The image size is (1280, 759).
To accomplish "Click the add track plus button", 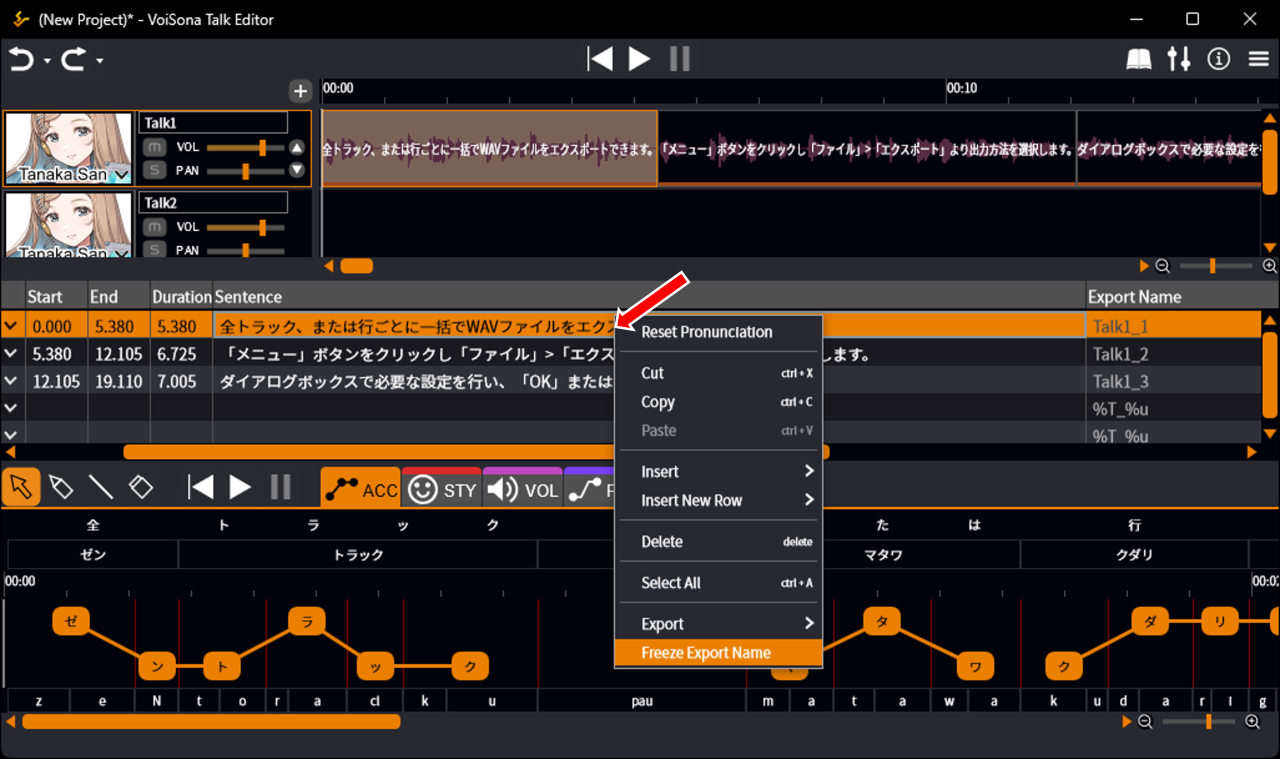I will tap(300, 92).
